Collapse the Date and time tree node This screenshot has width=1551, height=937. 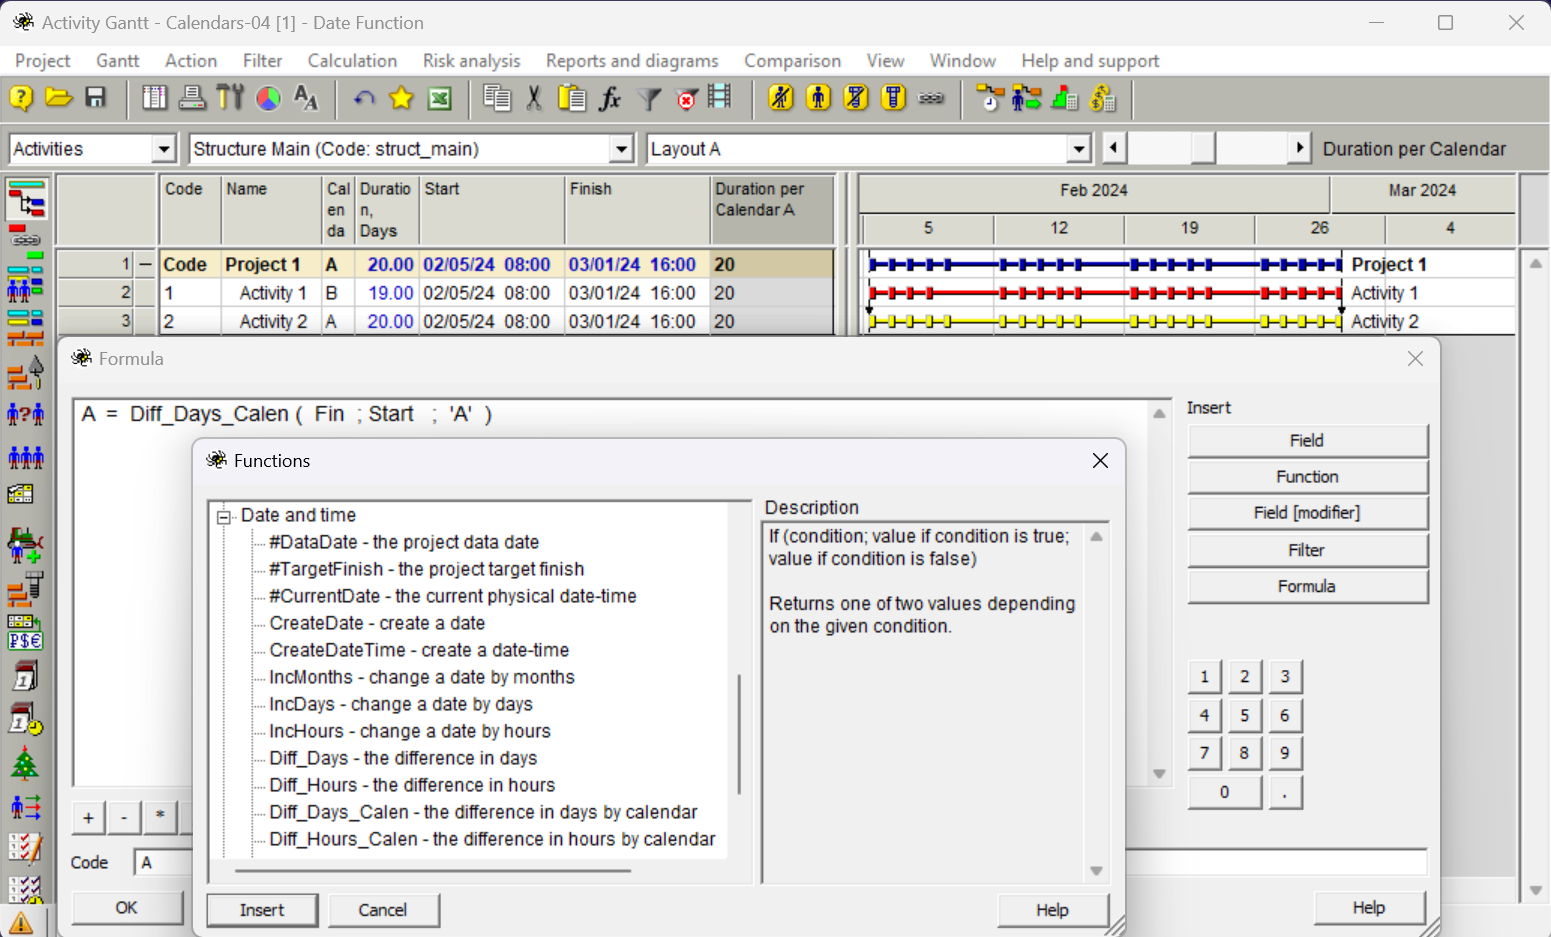click(224, 516)
